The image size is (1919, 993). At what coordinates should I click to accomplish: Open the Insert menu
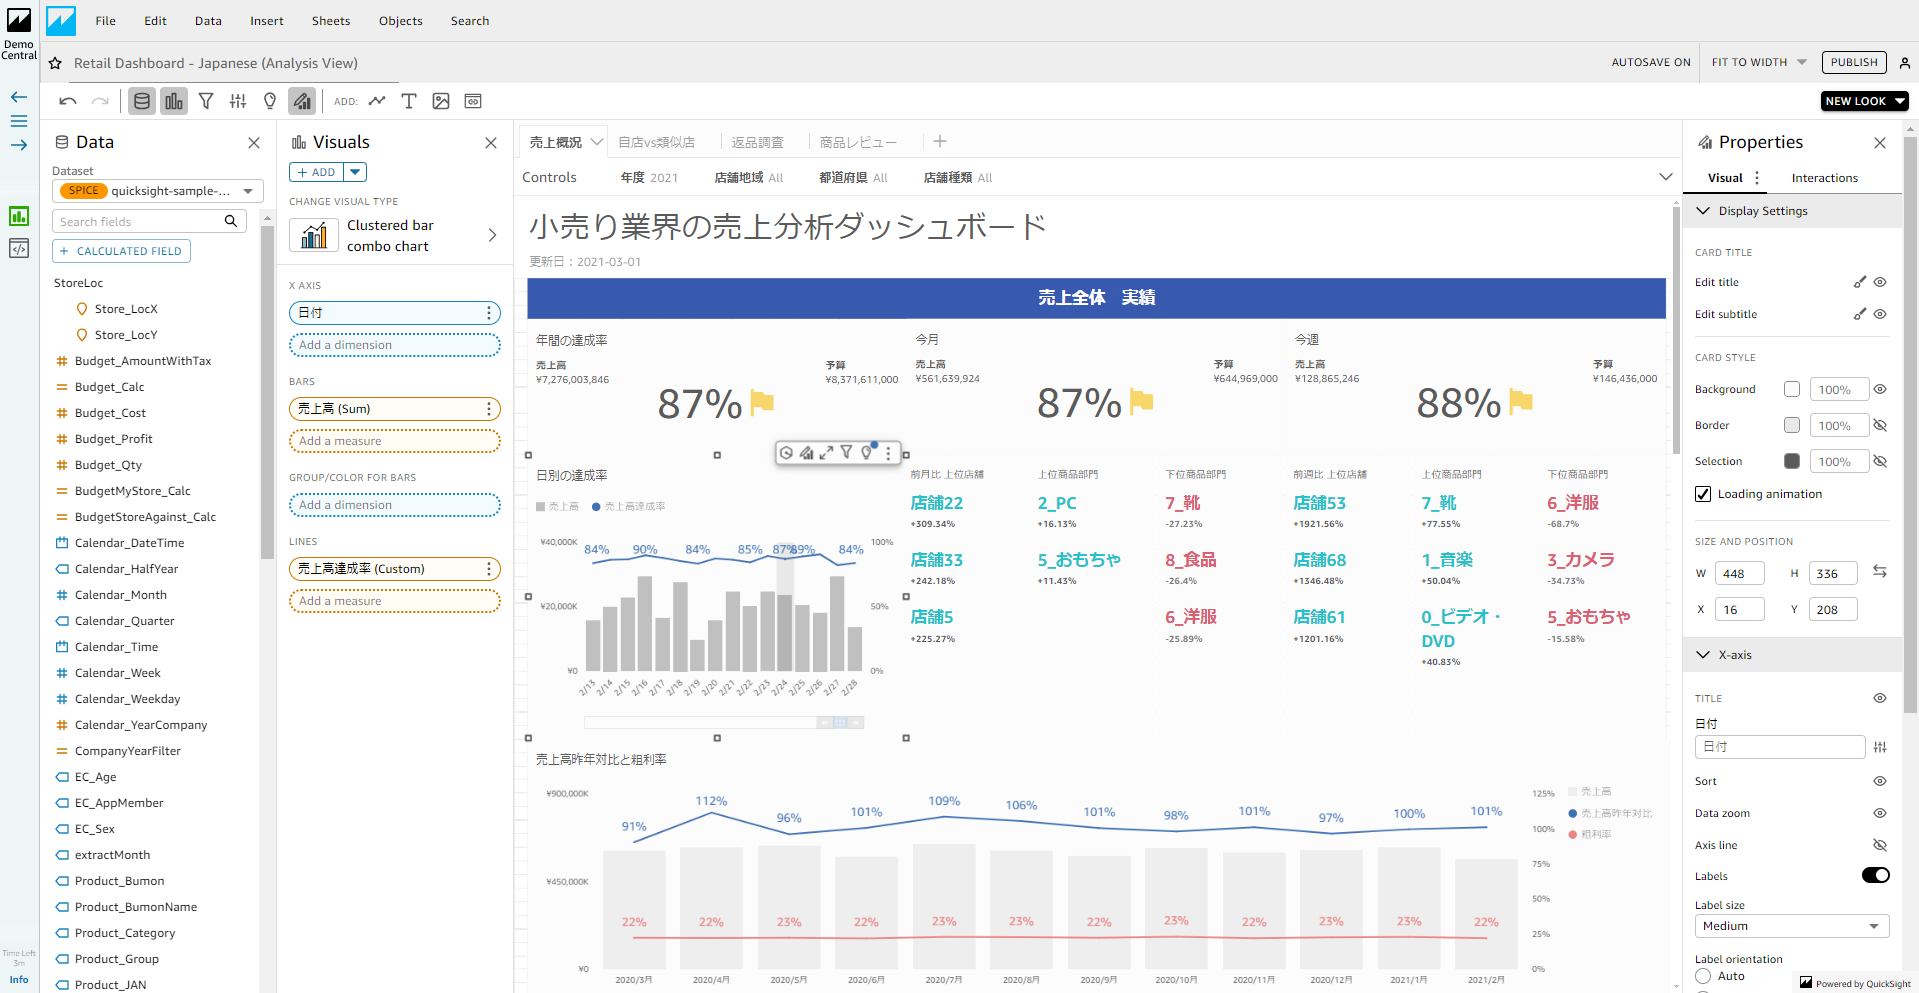(266, 20)
